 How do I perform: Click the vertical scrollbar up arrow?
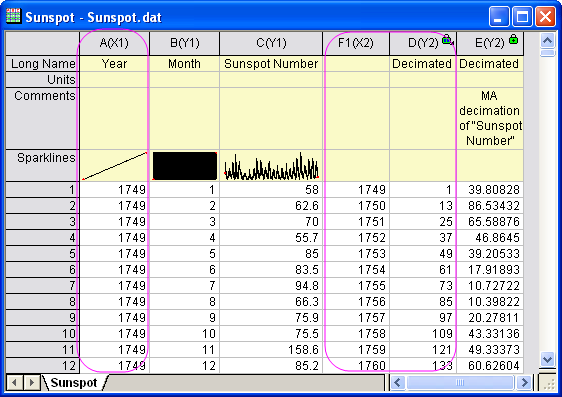click(x=547, y=40)
